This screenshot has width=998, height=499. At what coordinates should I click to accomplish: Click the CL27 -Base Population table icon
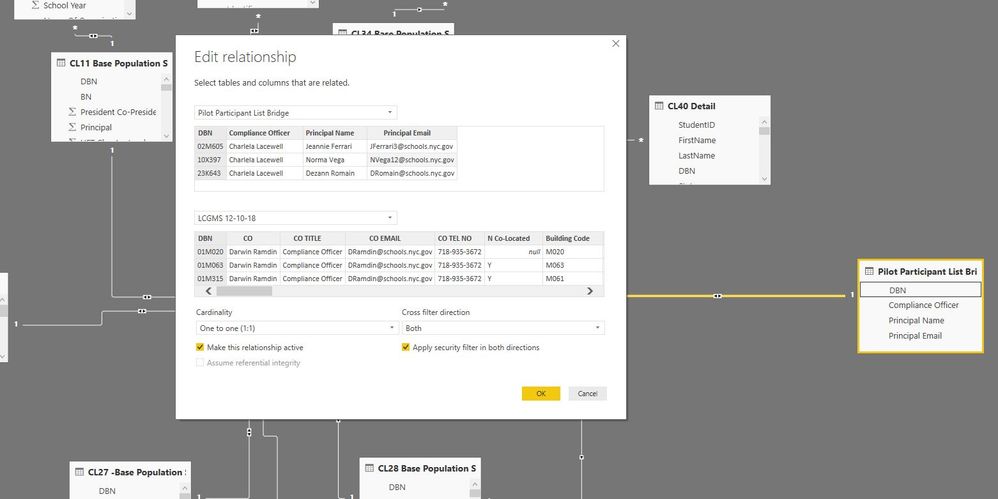pyautogui.click(x=80, y=472)
